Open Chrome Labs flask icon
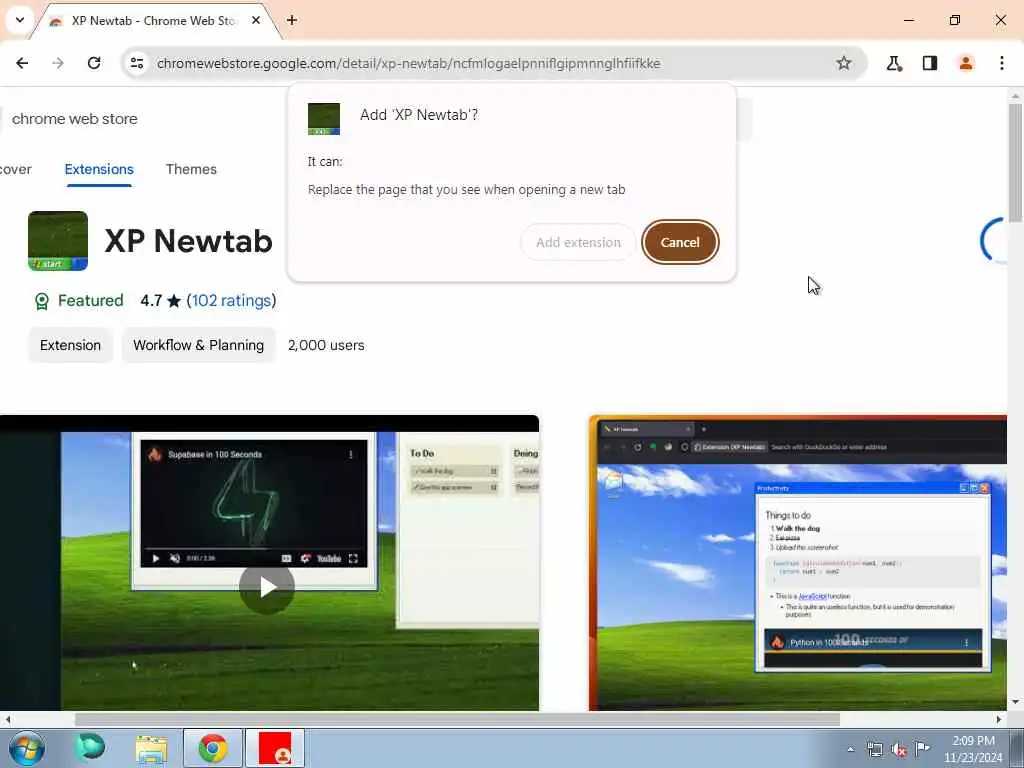This screenshot has height=768, width=1024. pos(894,63)
